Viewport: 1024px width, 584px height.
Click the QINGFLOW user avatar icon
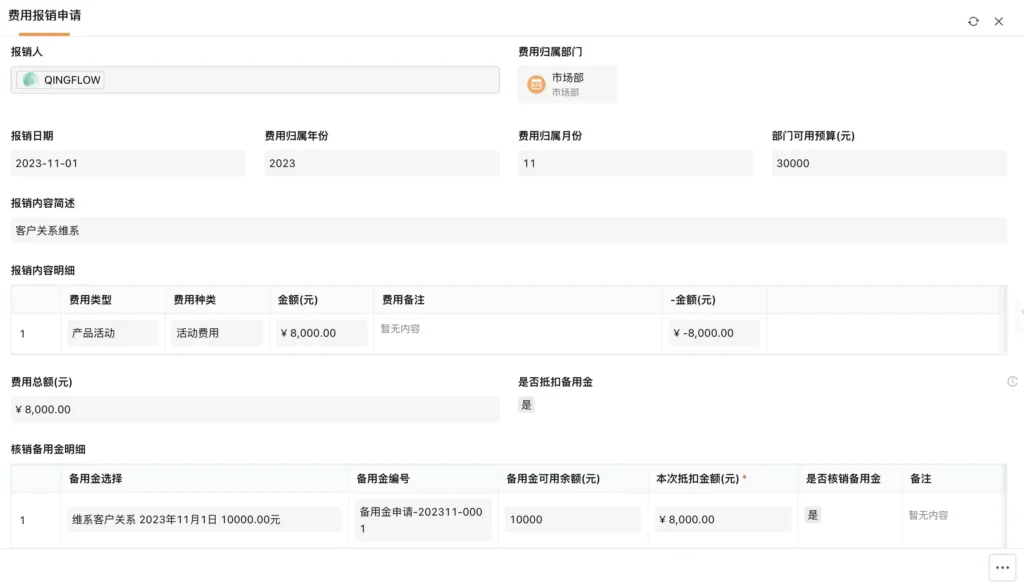30,80
